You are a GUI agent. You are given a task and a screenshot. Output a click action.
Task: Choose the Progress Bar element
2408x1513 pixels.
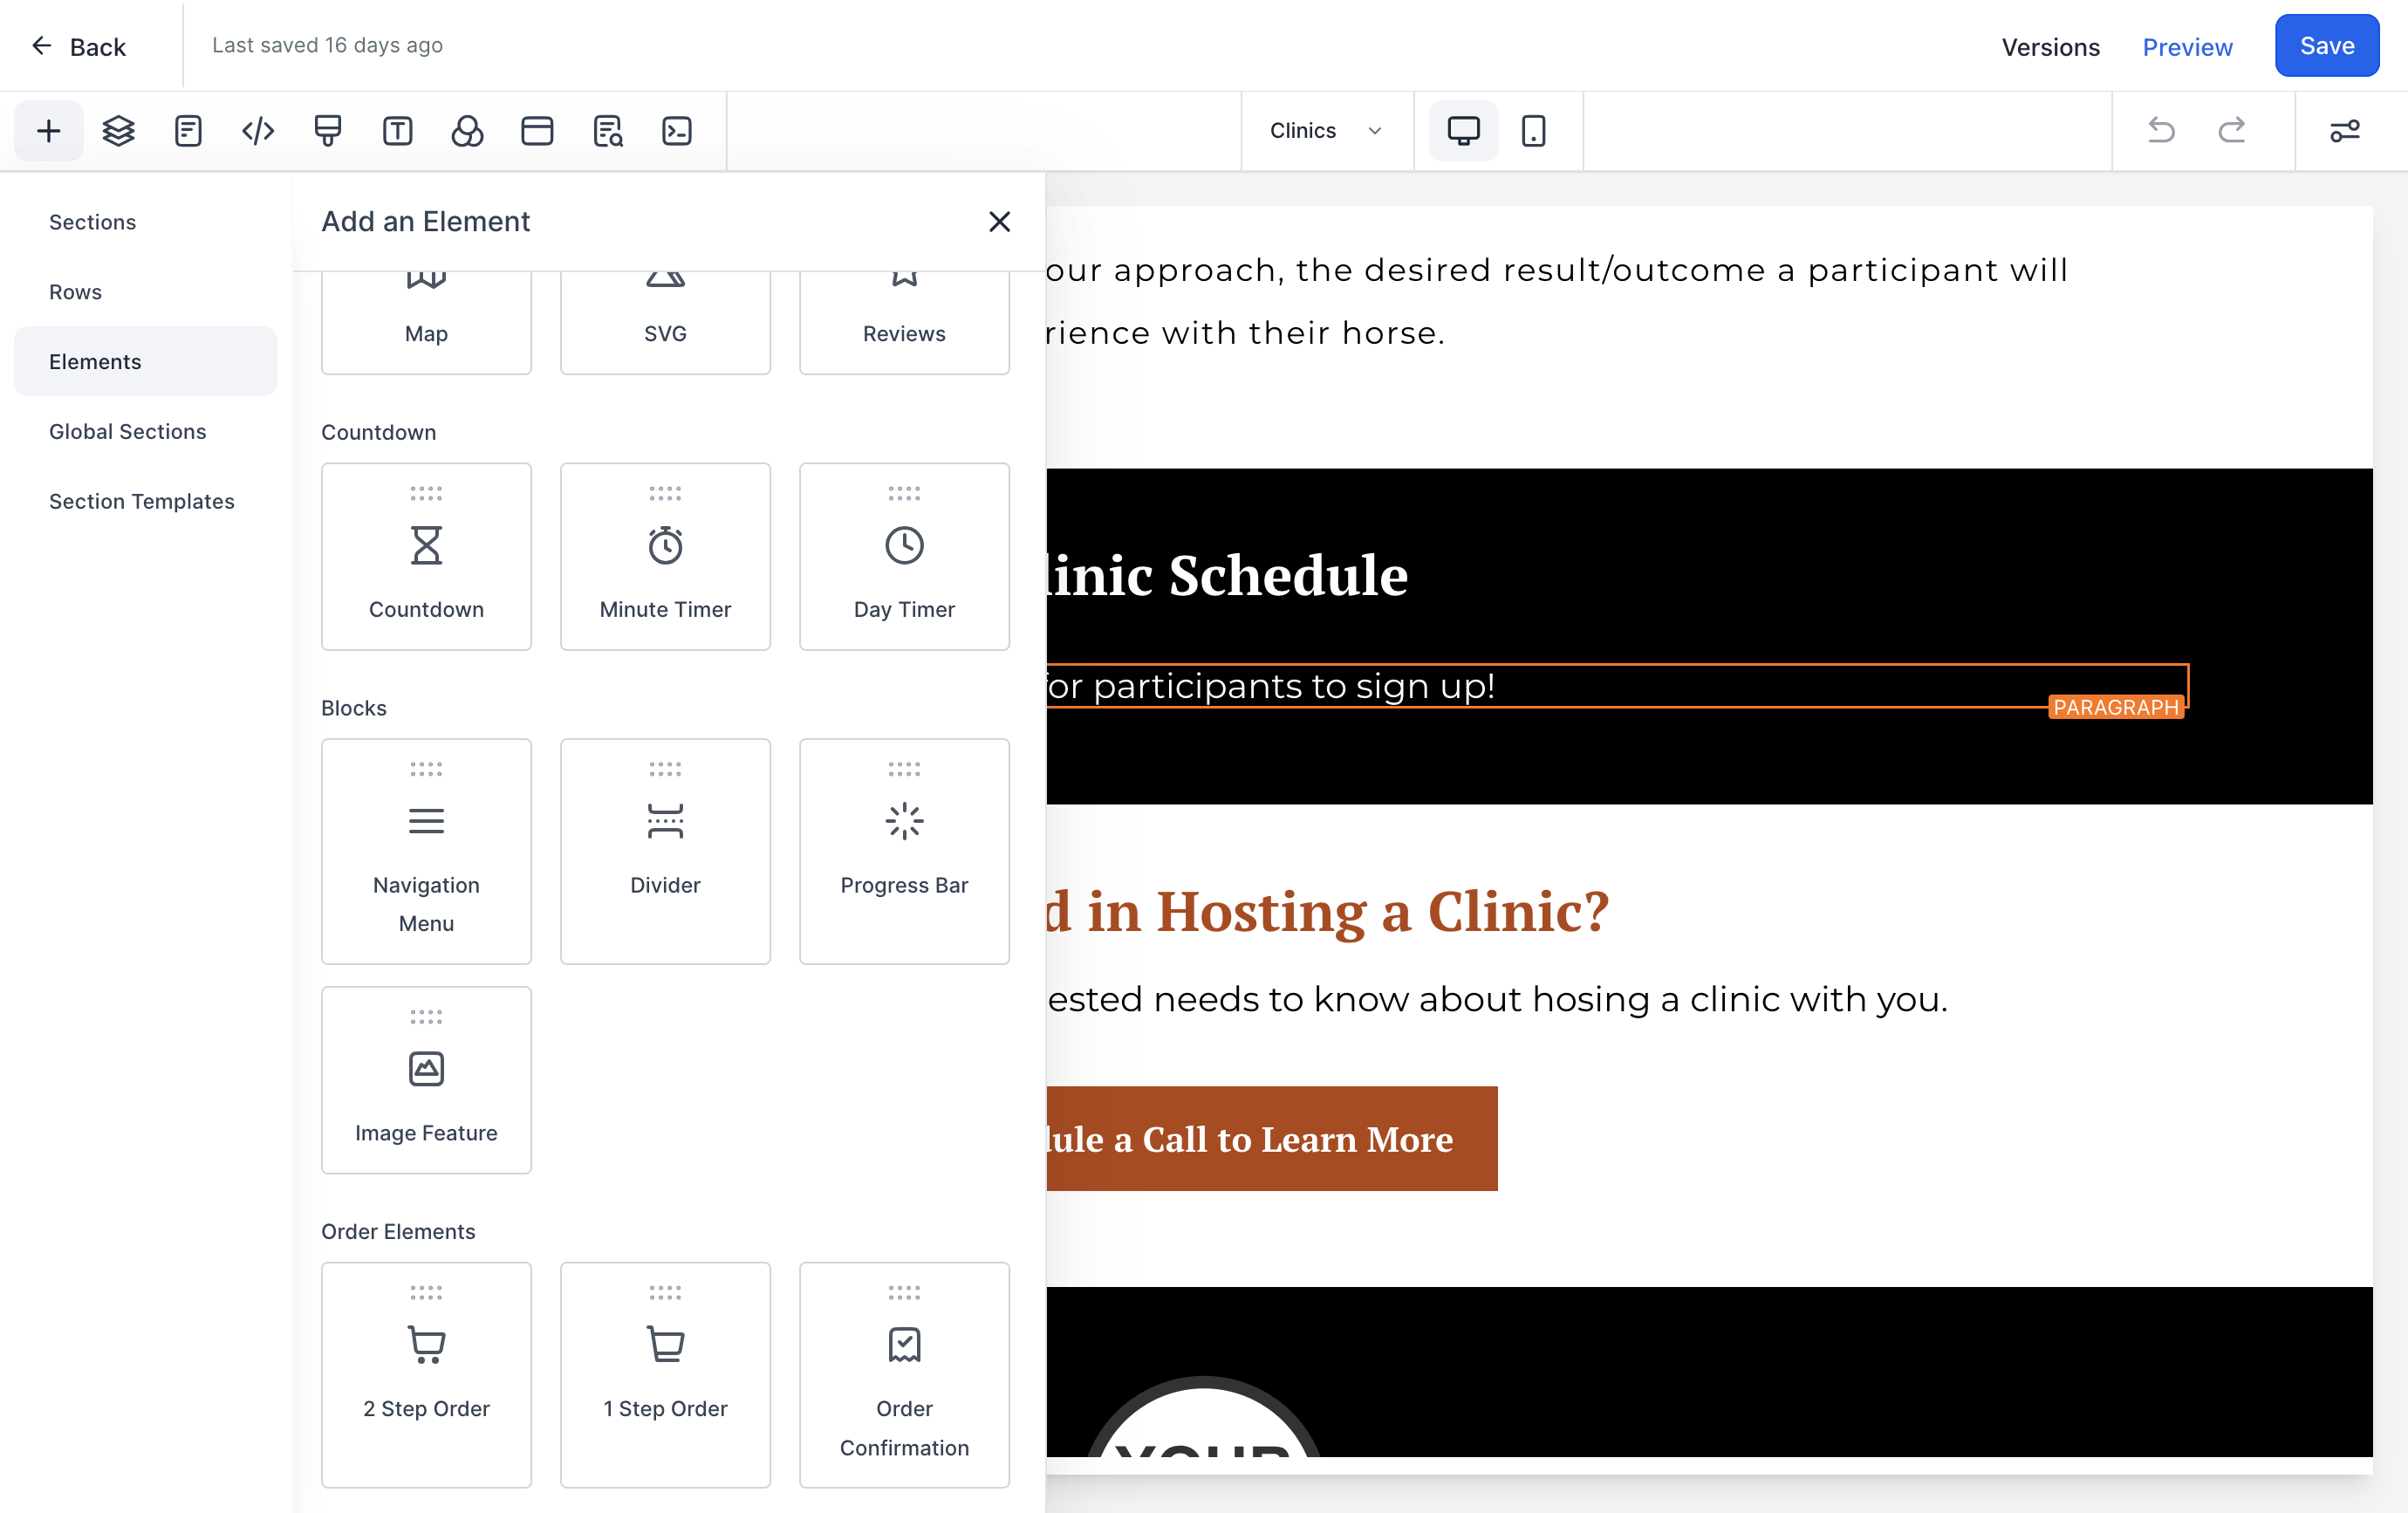click(904, 851)
